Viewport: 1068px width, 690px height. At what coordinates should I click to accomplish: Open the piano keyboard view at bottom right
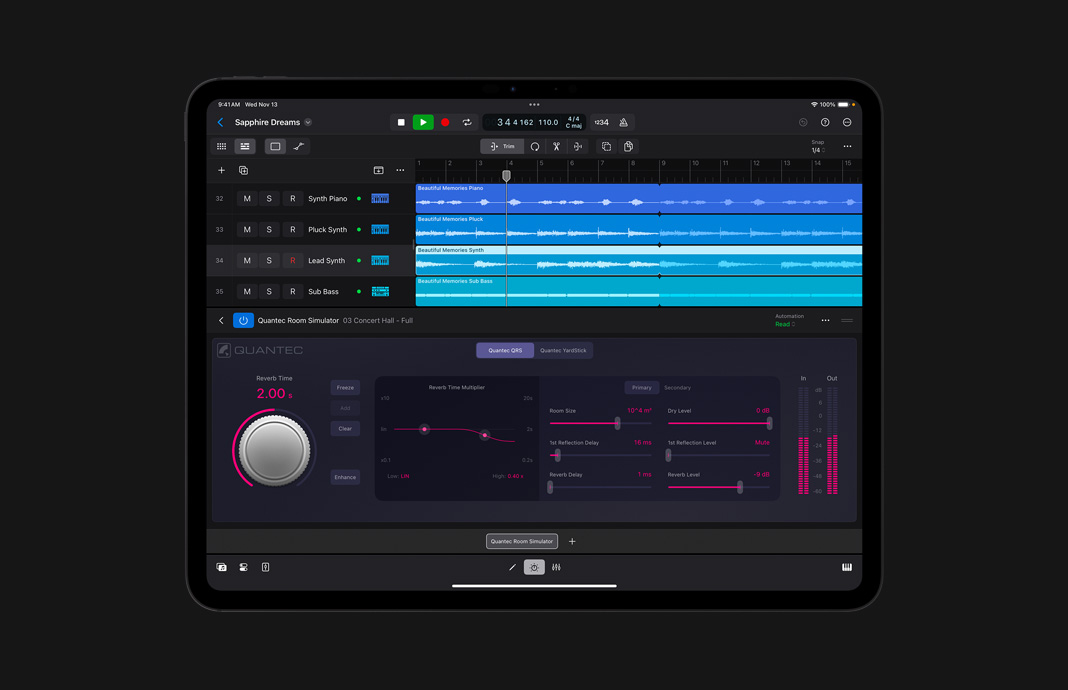point(847,567)
